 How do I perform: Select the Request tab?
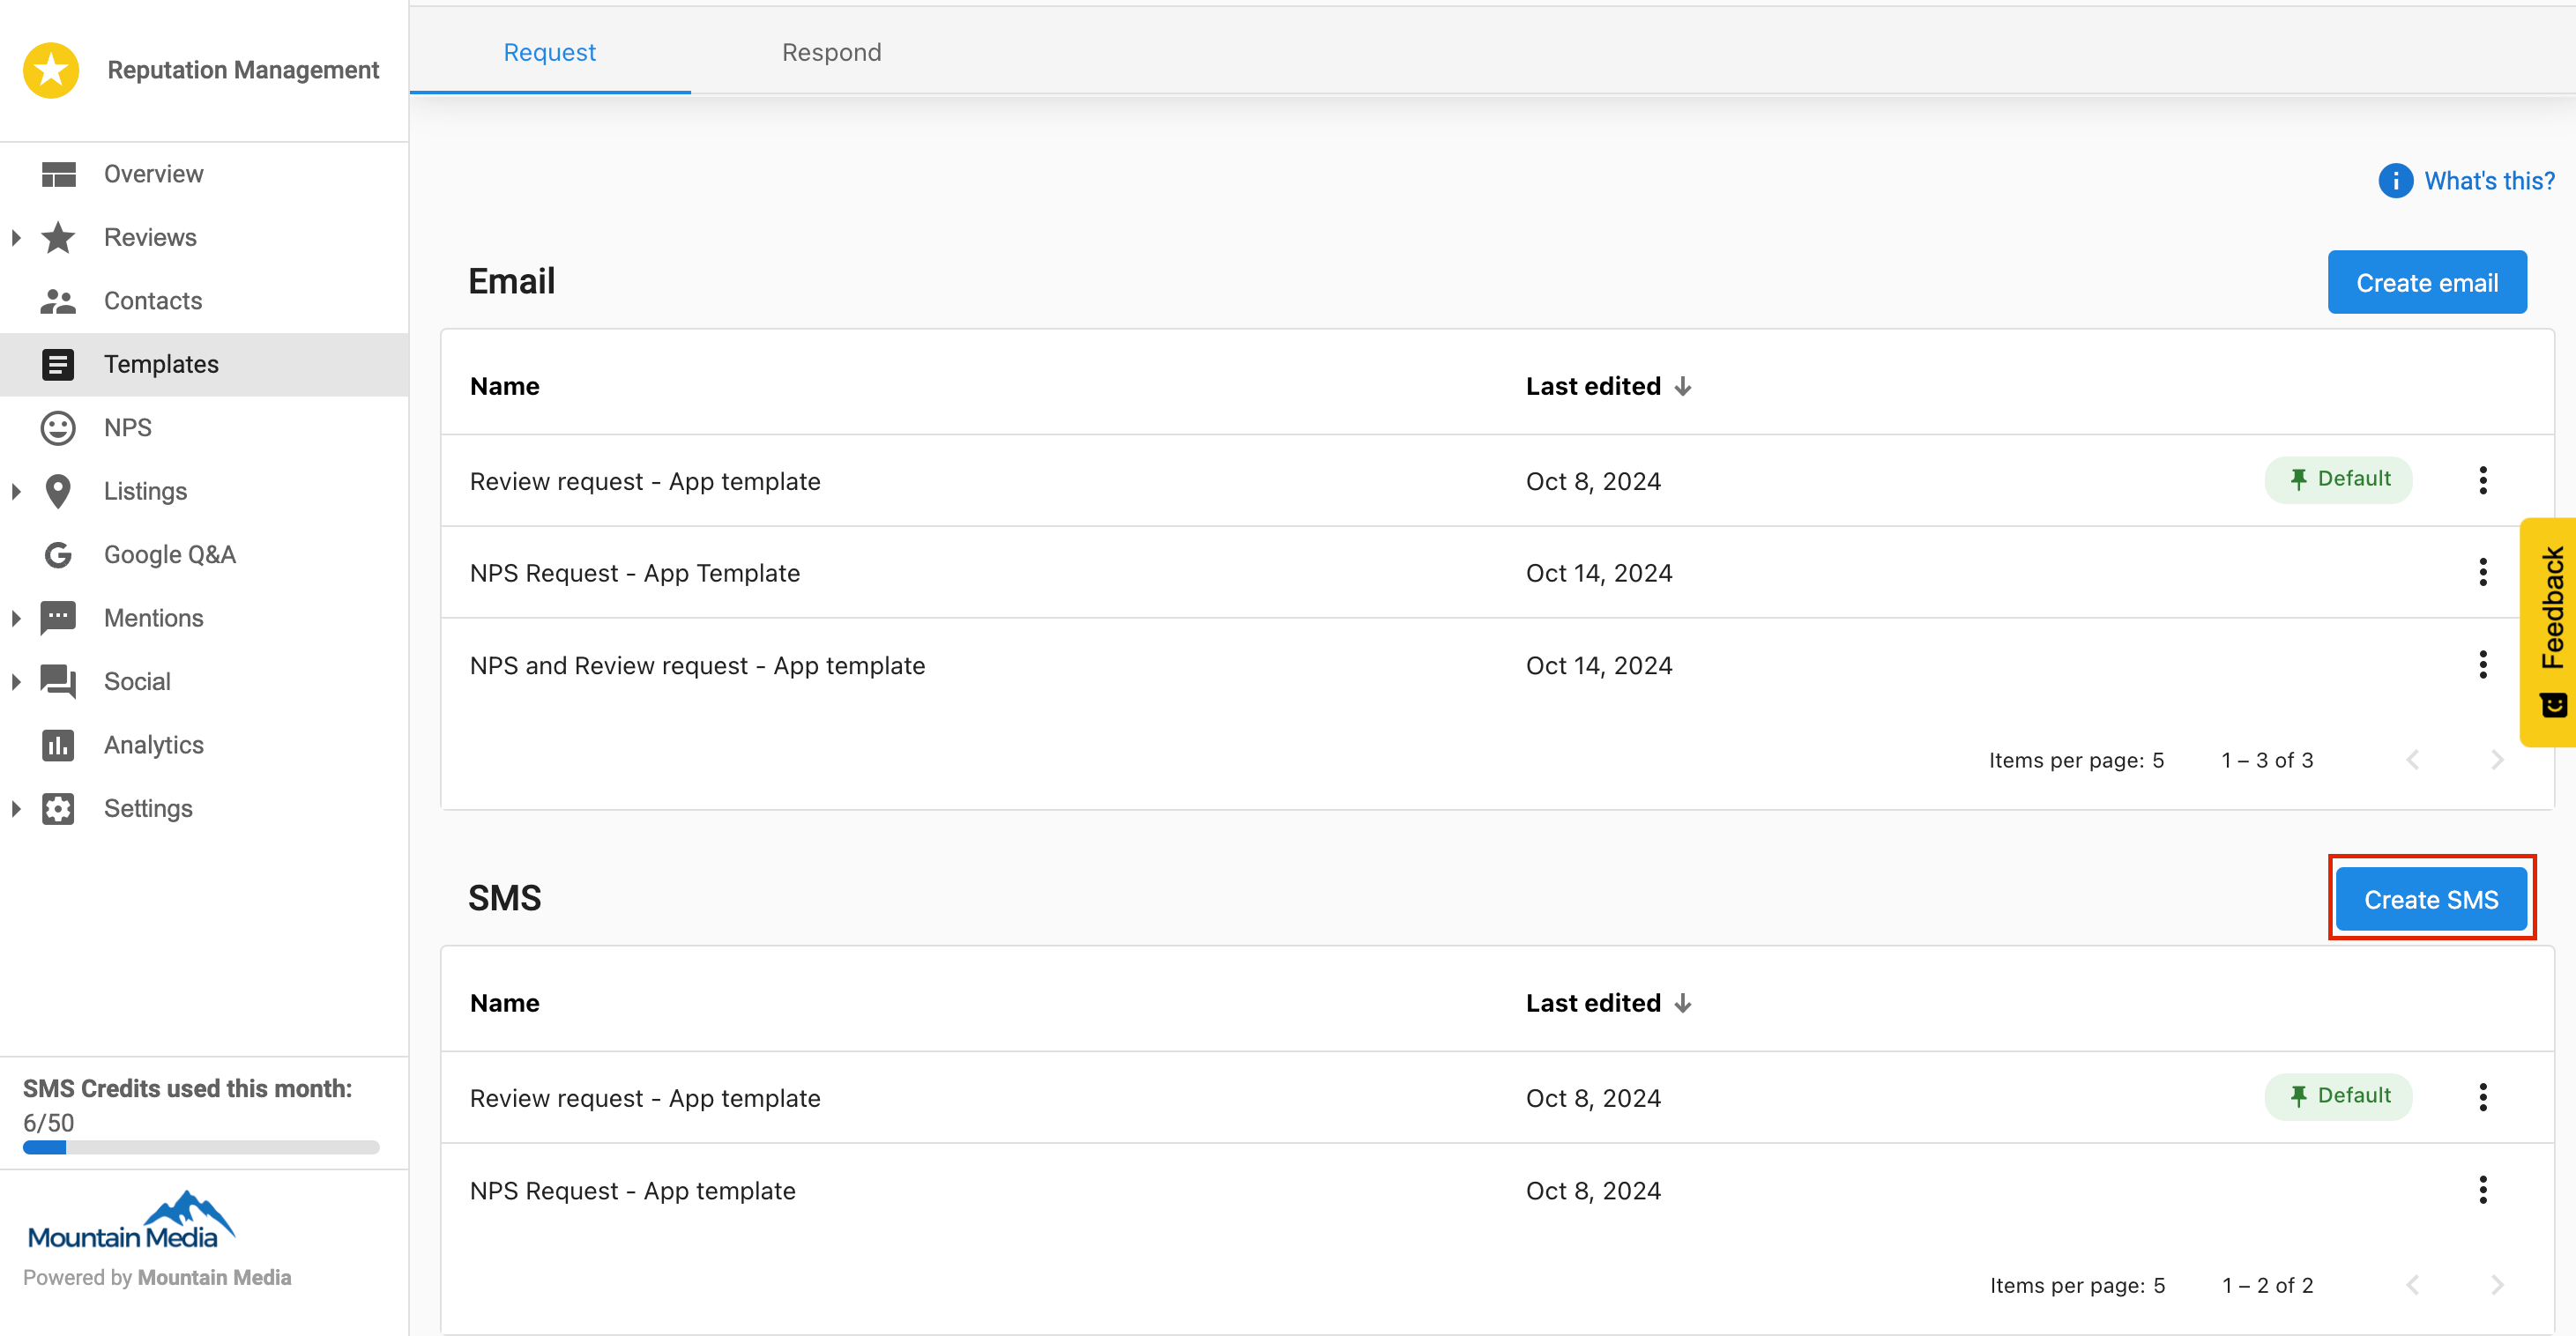[549, 52]
